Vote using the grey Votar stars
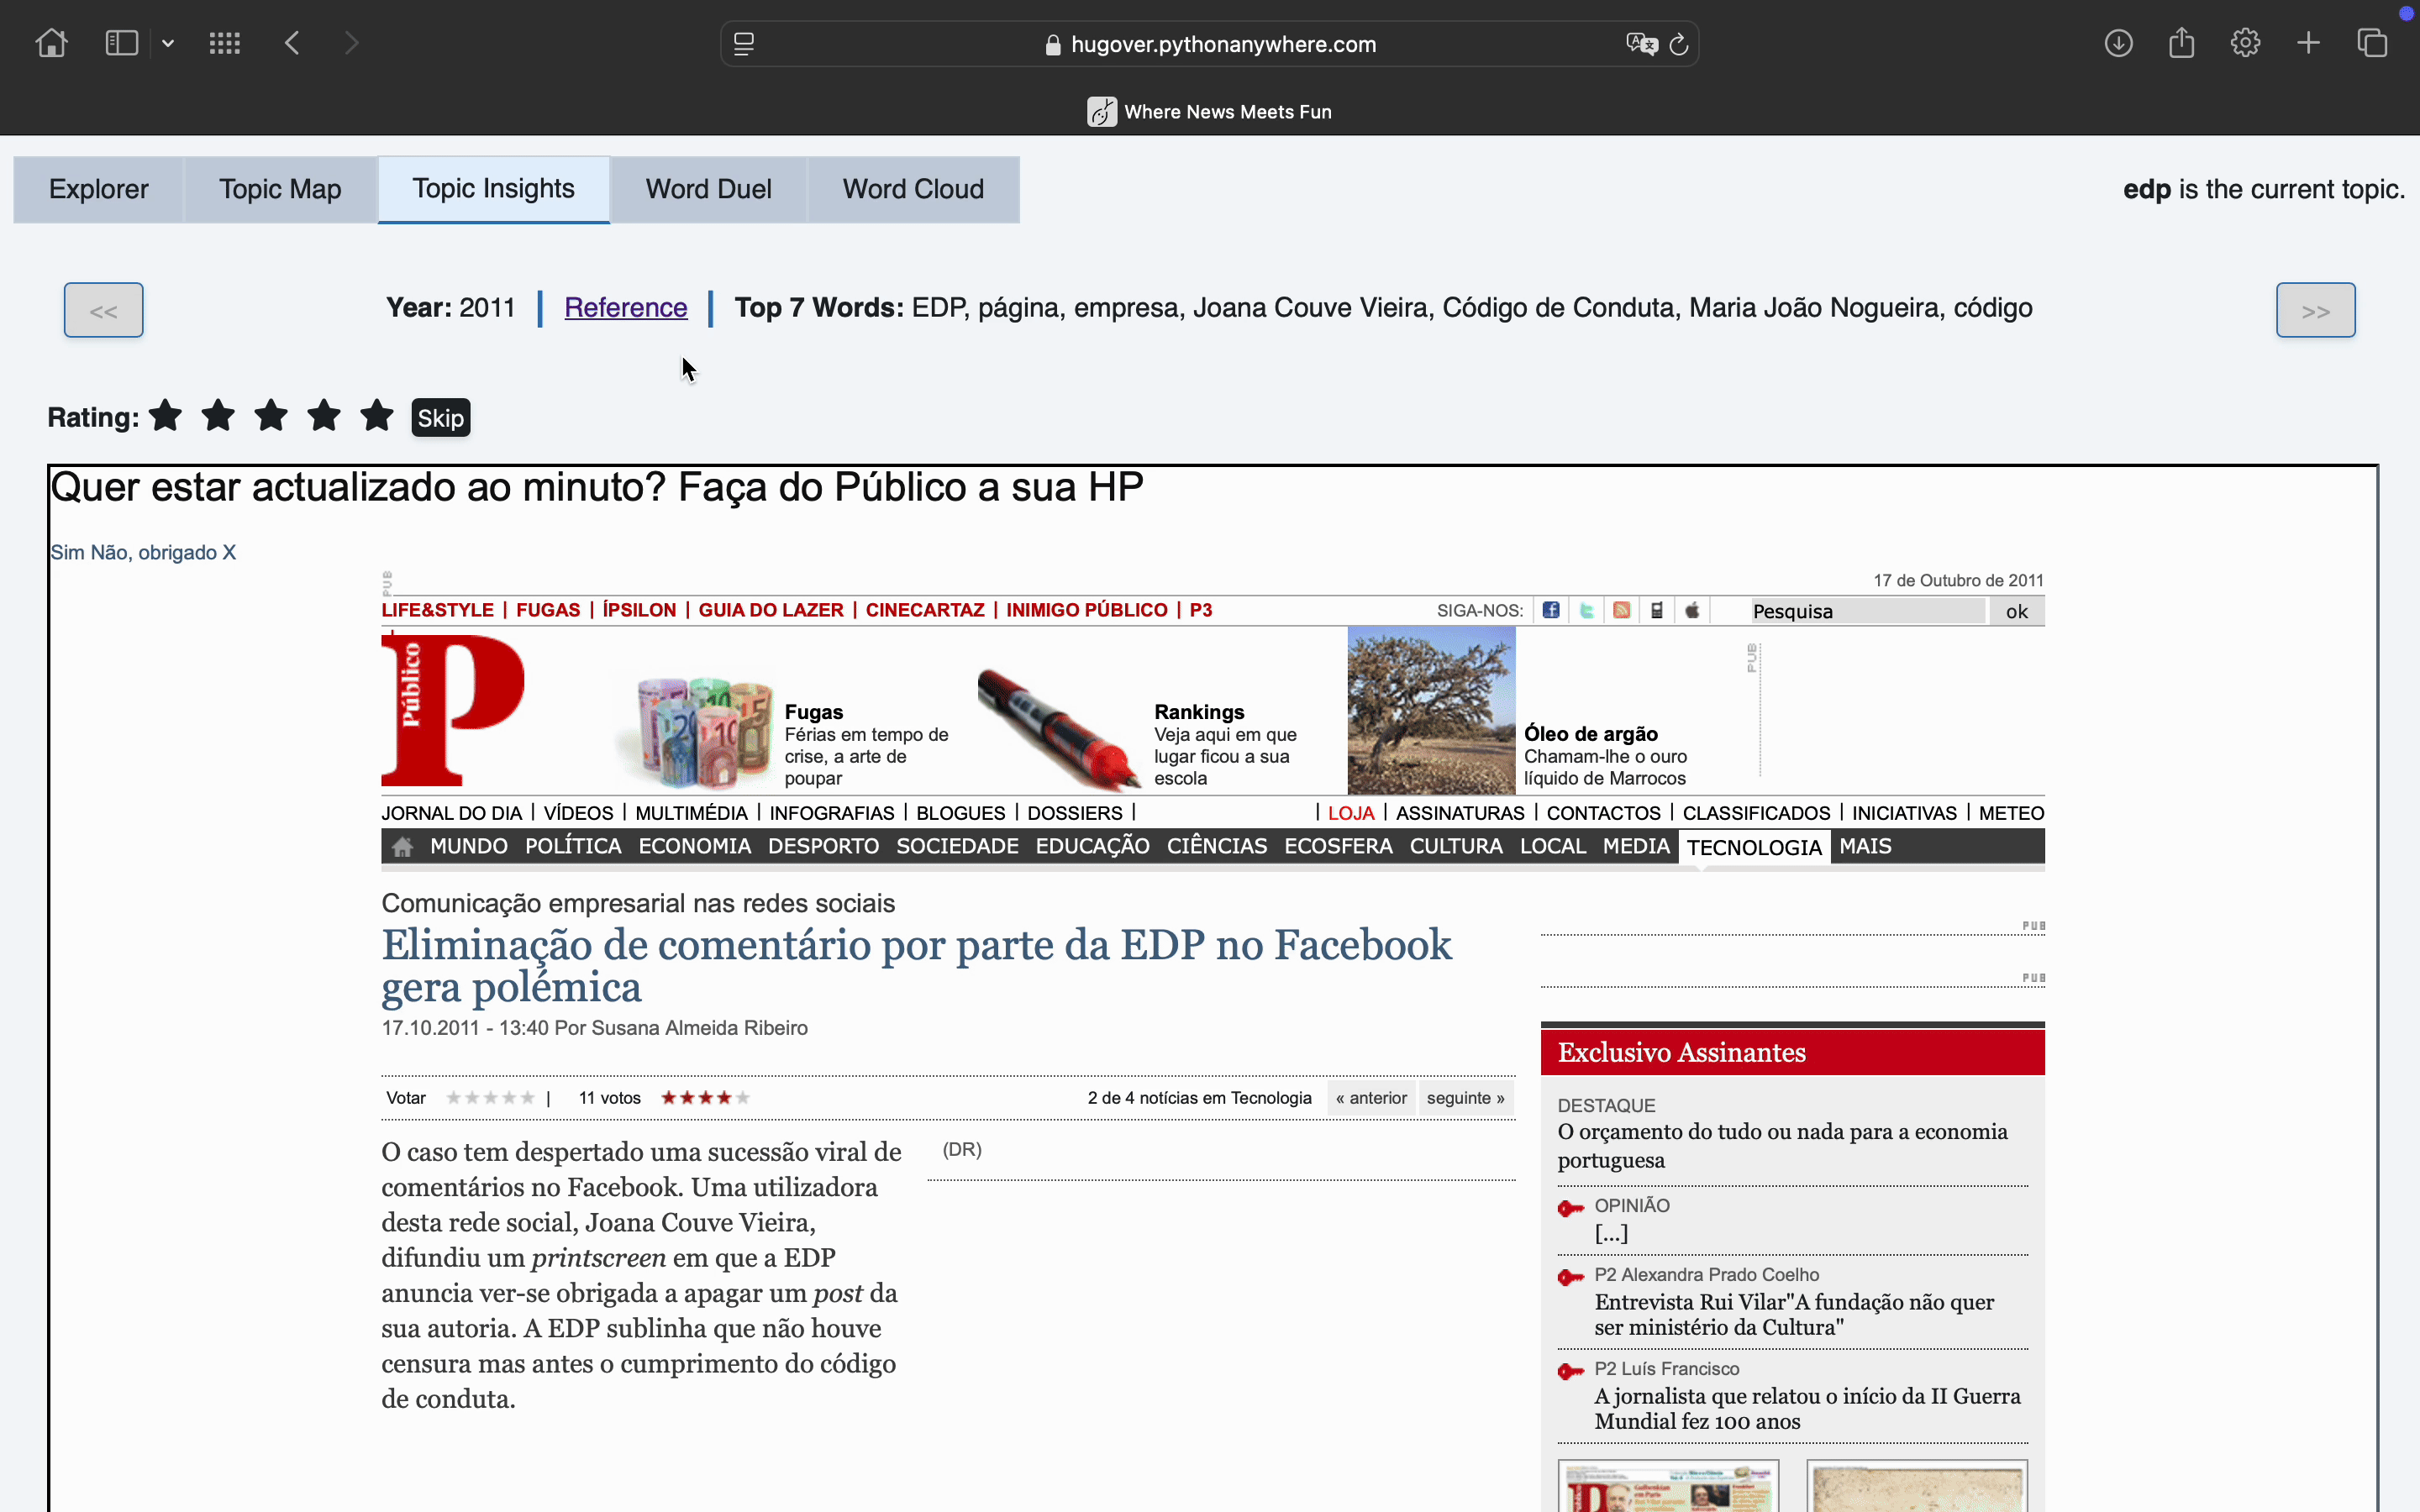 coord(490,1097)
